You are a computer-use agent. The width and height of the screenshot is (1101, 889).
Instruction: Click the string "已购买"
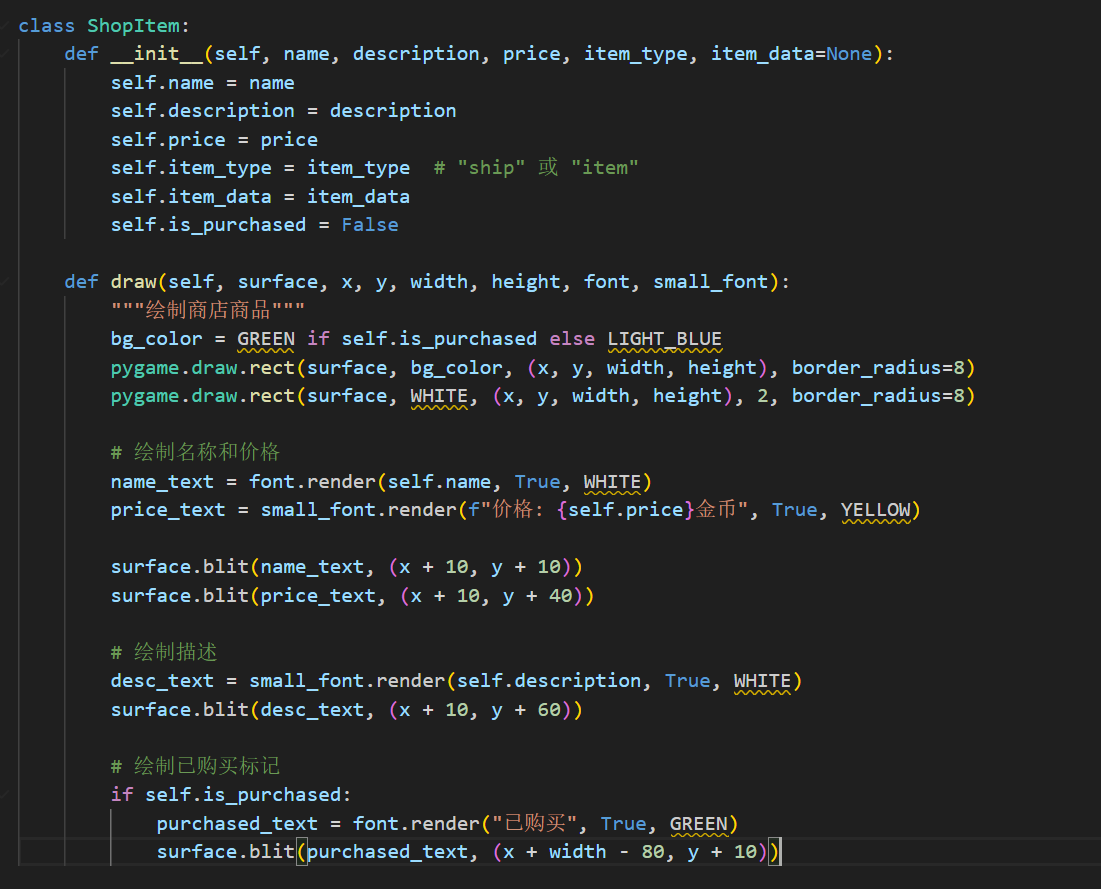point(534,823)
